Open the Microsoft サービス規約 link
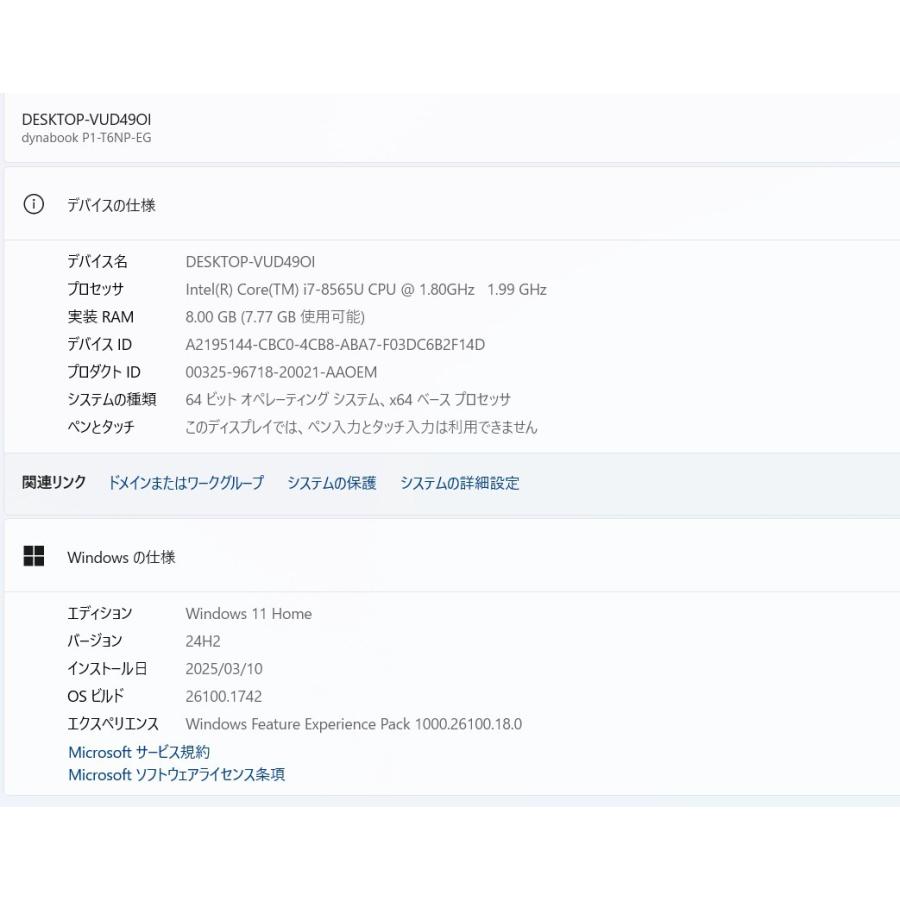Screen dimensions: 900x900 (139, 752)
